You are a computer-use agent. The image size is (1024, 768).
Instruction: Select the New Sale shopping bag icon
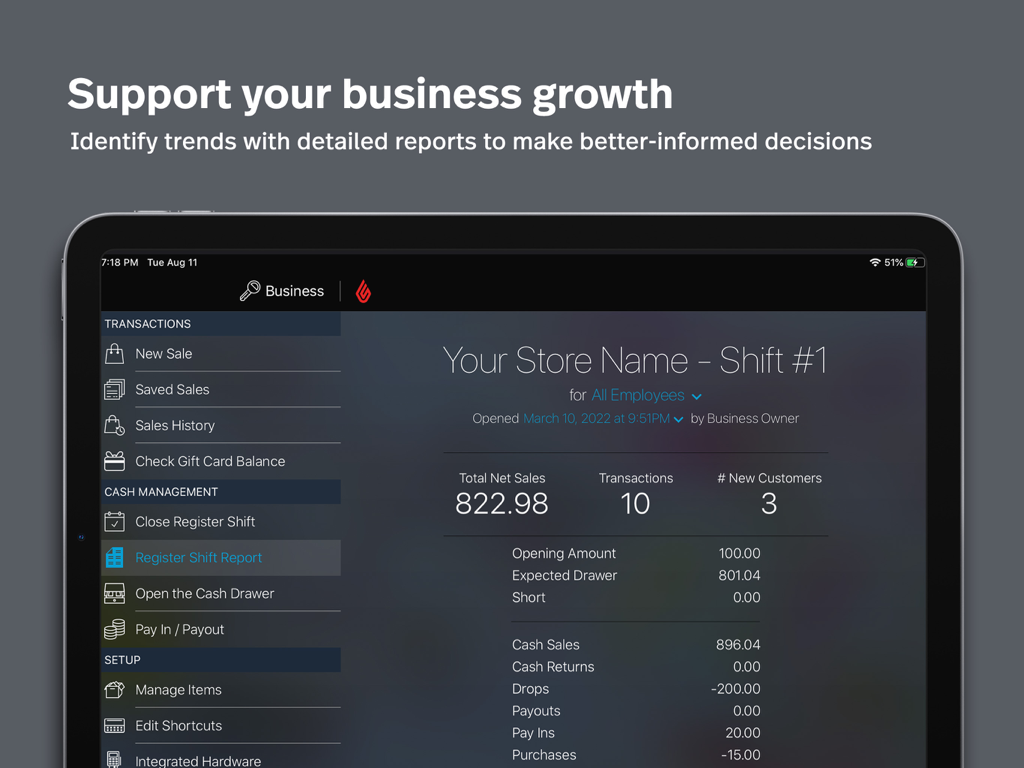click(x=115, y=353)
